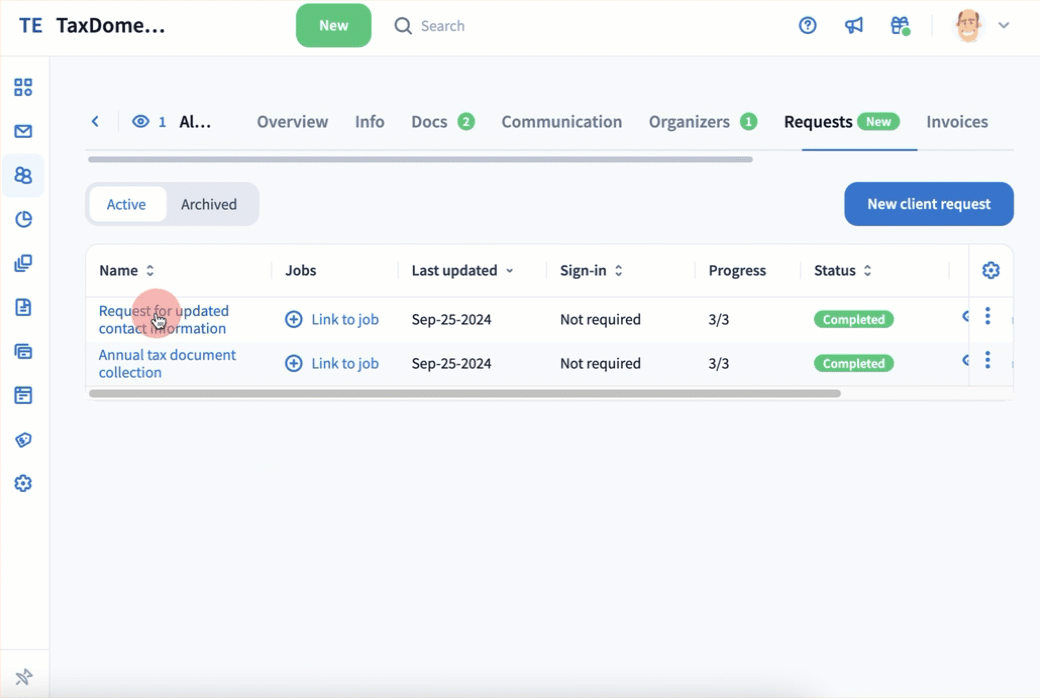Click the pin sidebar icon at bottom
Image resolution: width=1040 pixels, height=698 pixels.
(x=24, y=677)
